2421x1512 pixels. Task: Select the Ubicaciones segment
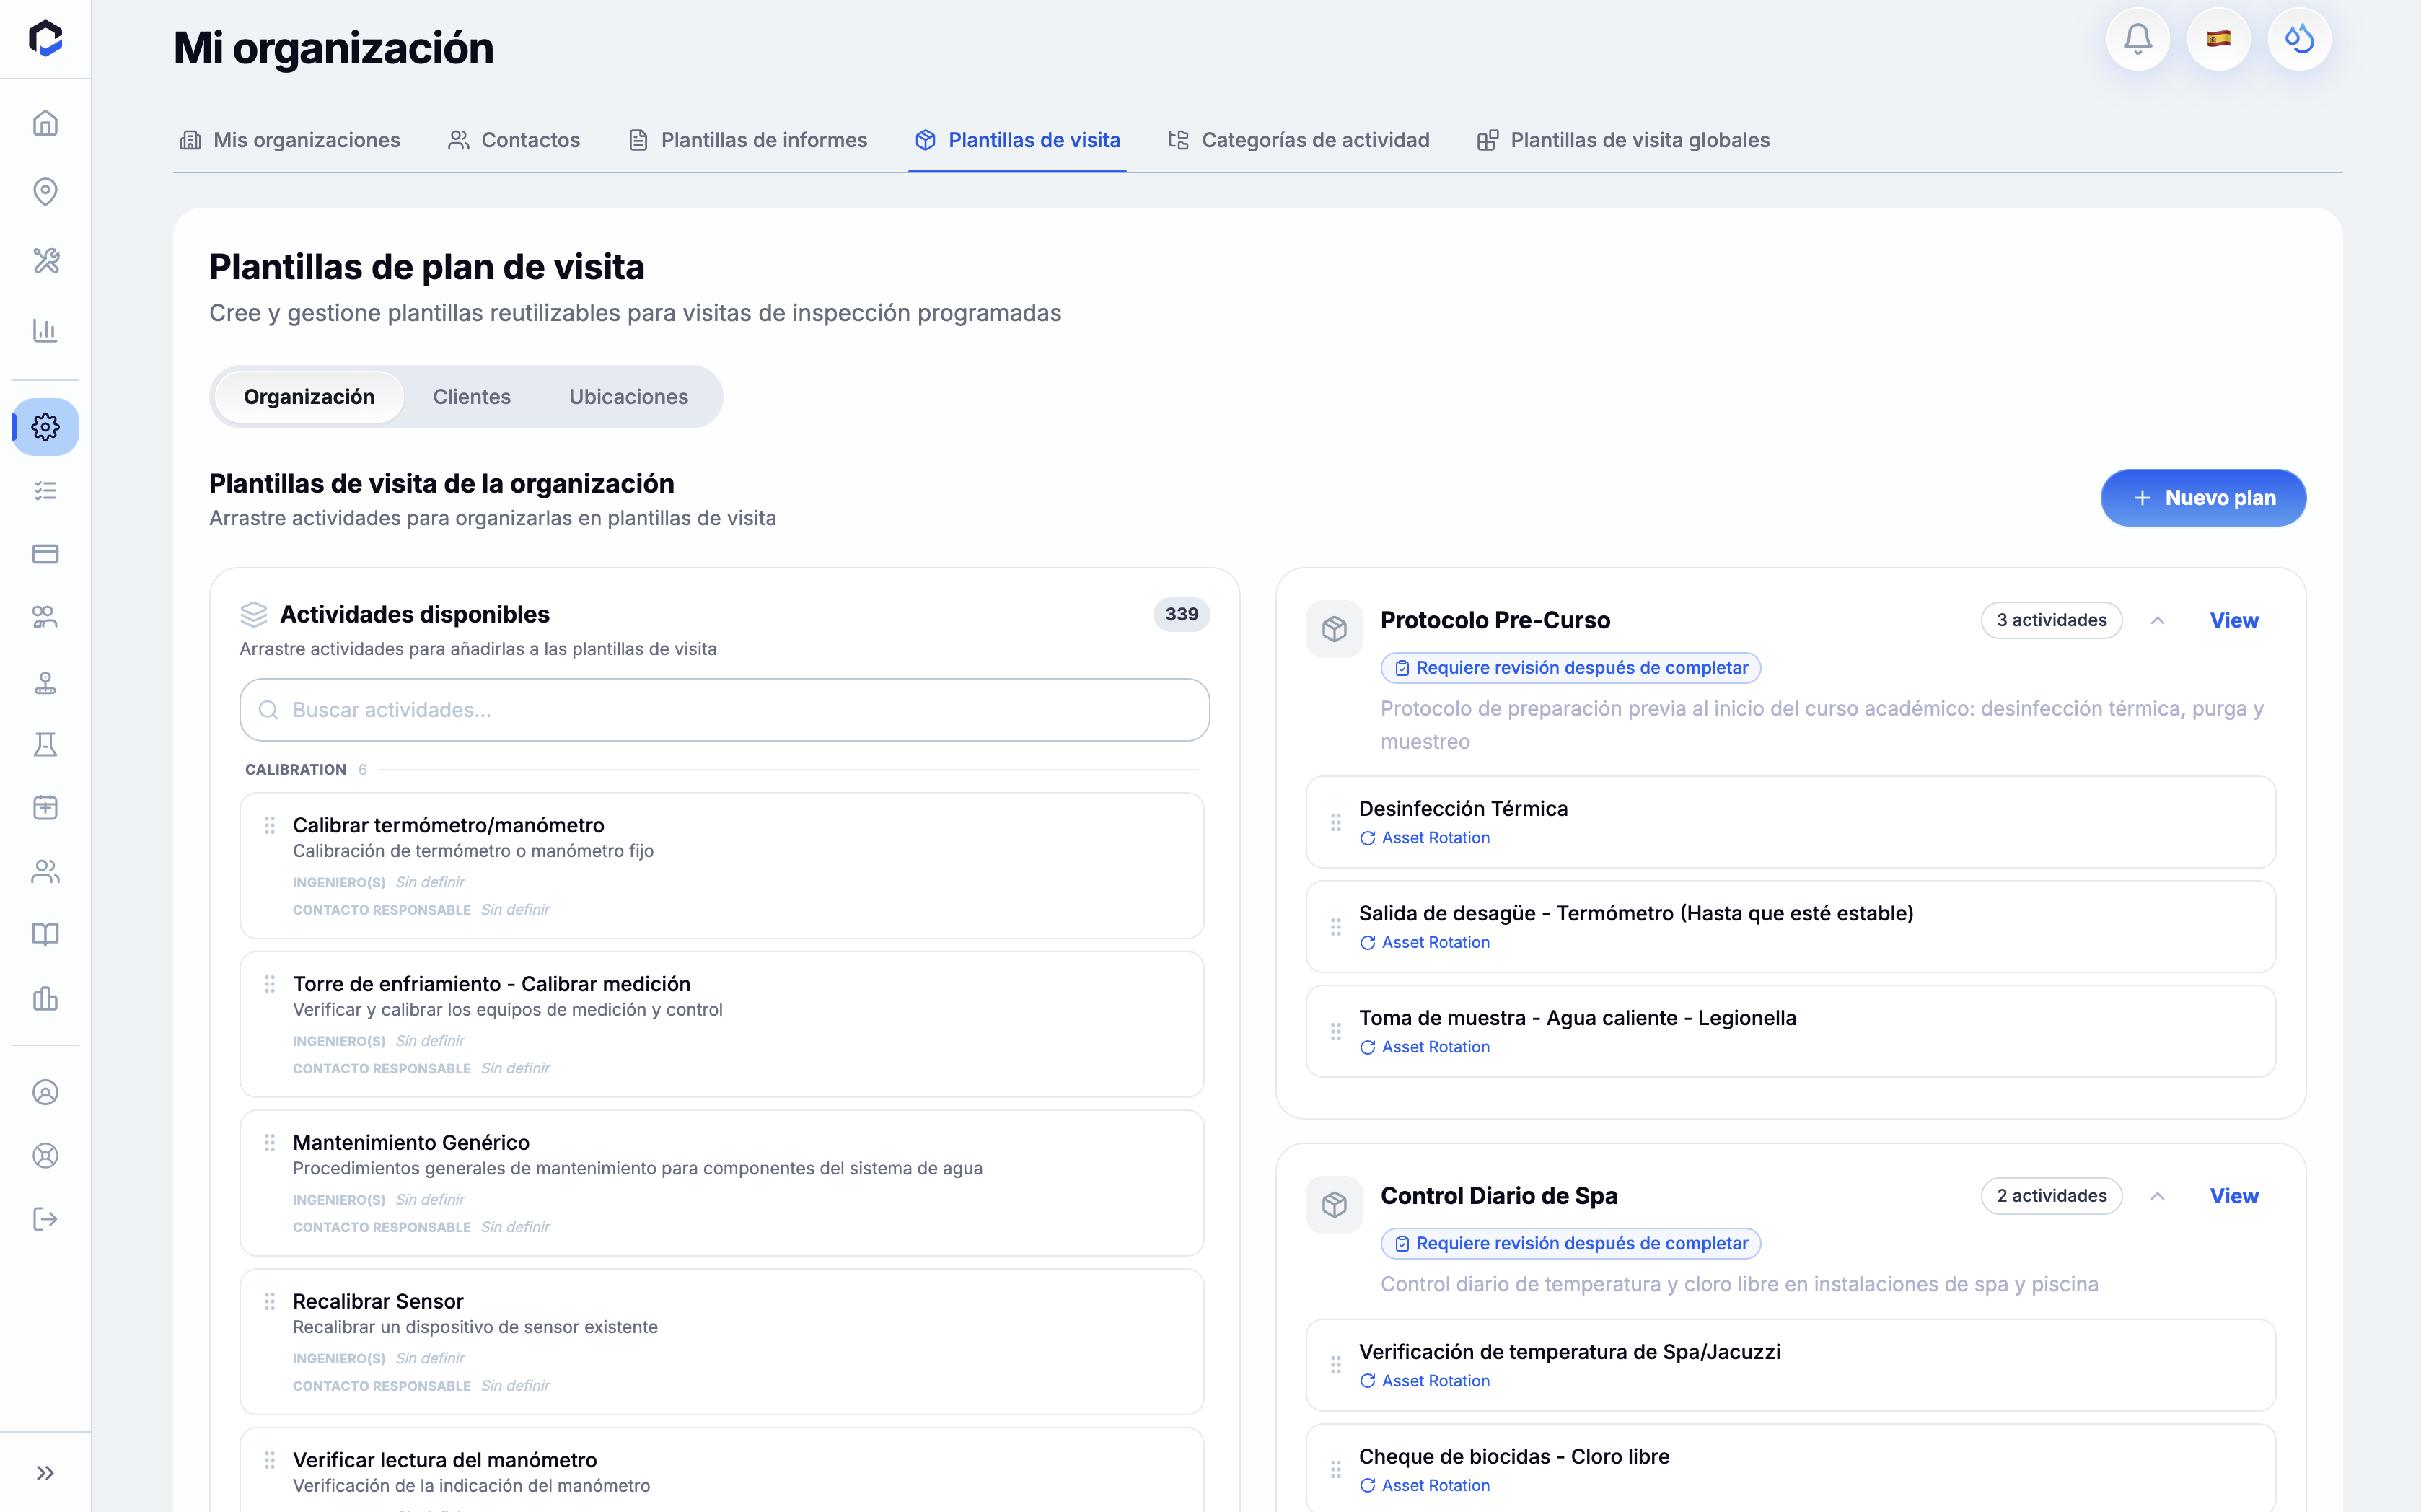tap(629, 397)
